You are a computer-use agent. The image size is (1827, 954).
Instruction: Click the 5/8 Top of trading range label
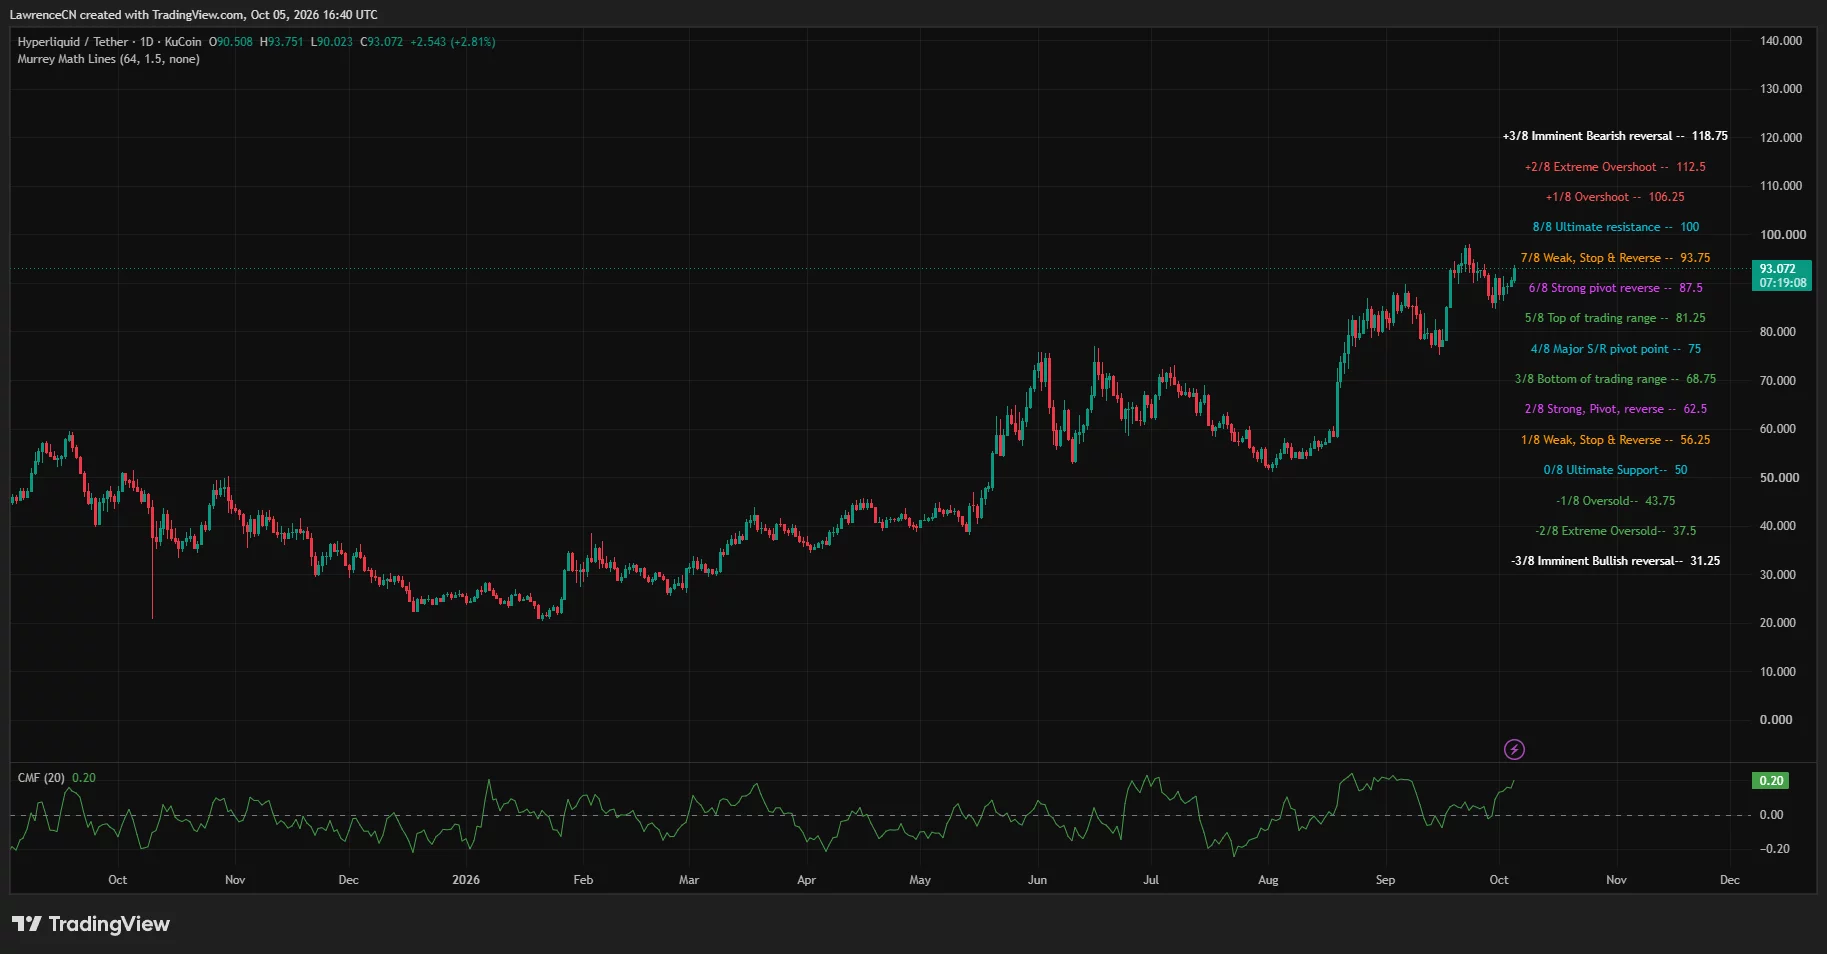(x=1615, y=318)
